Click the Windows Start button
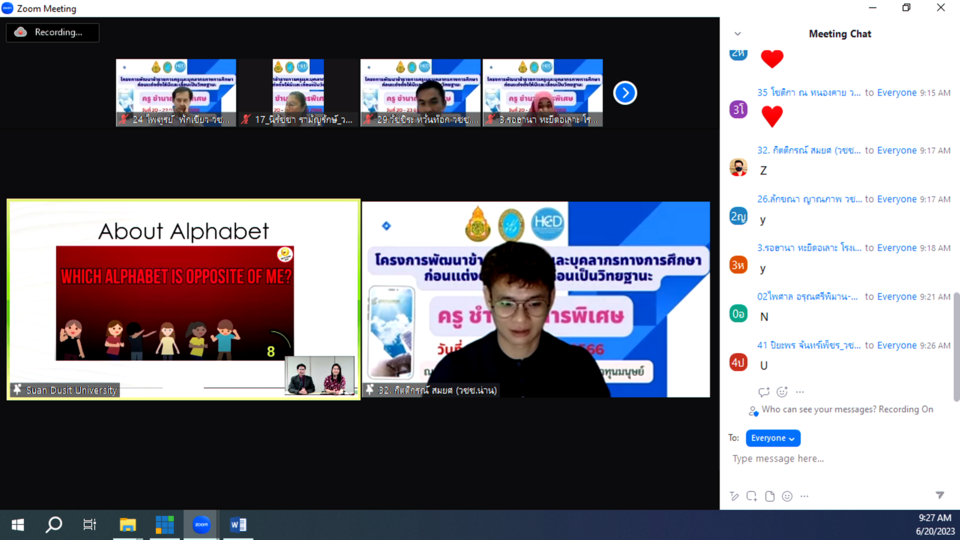The width and height of the screenshot is (960, 540). 17,524
